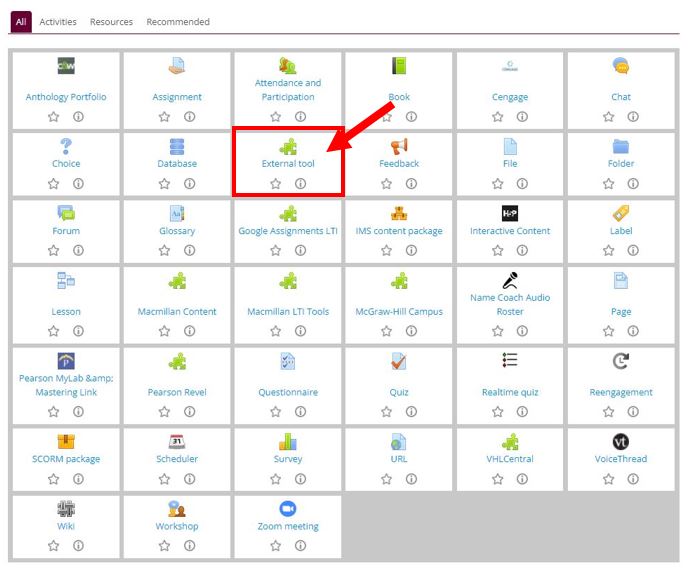Open the Macmillan LTI Tools link

(288, 312)
